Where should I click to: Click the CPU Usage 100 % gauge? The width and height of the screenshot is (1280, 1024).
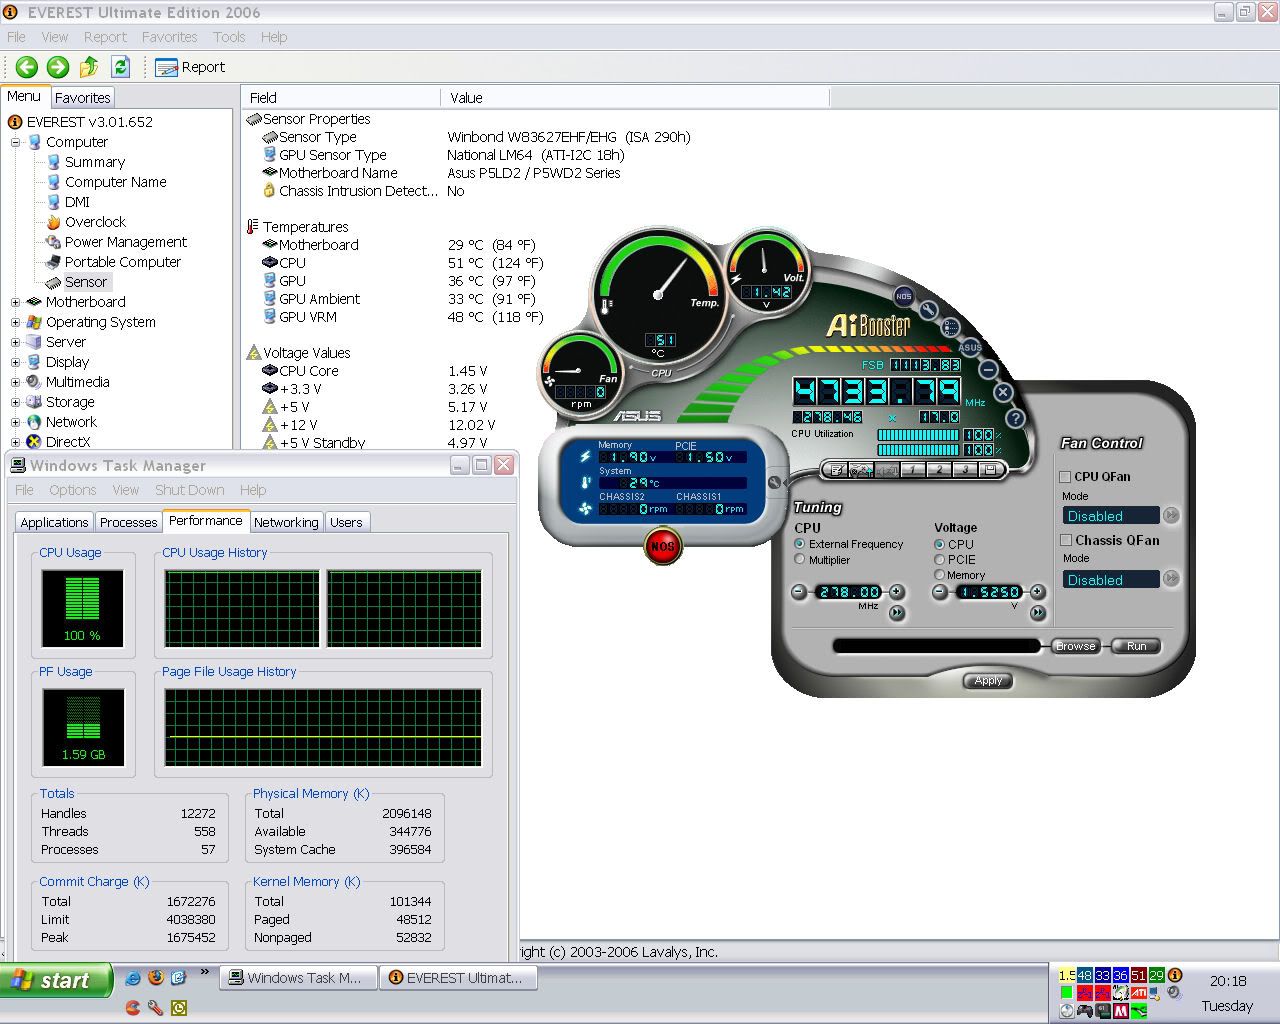[x=82, y=607]
